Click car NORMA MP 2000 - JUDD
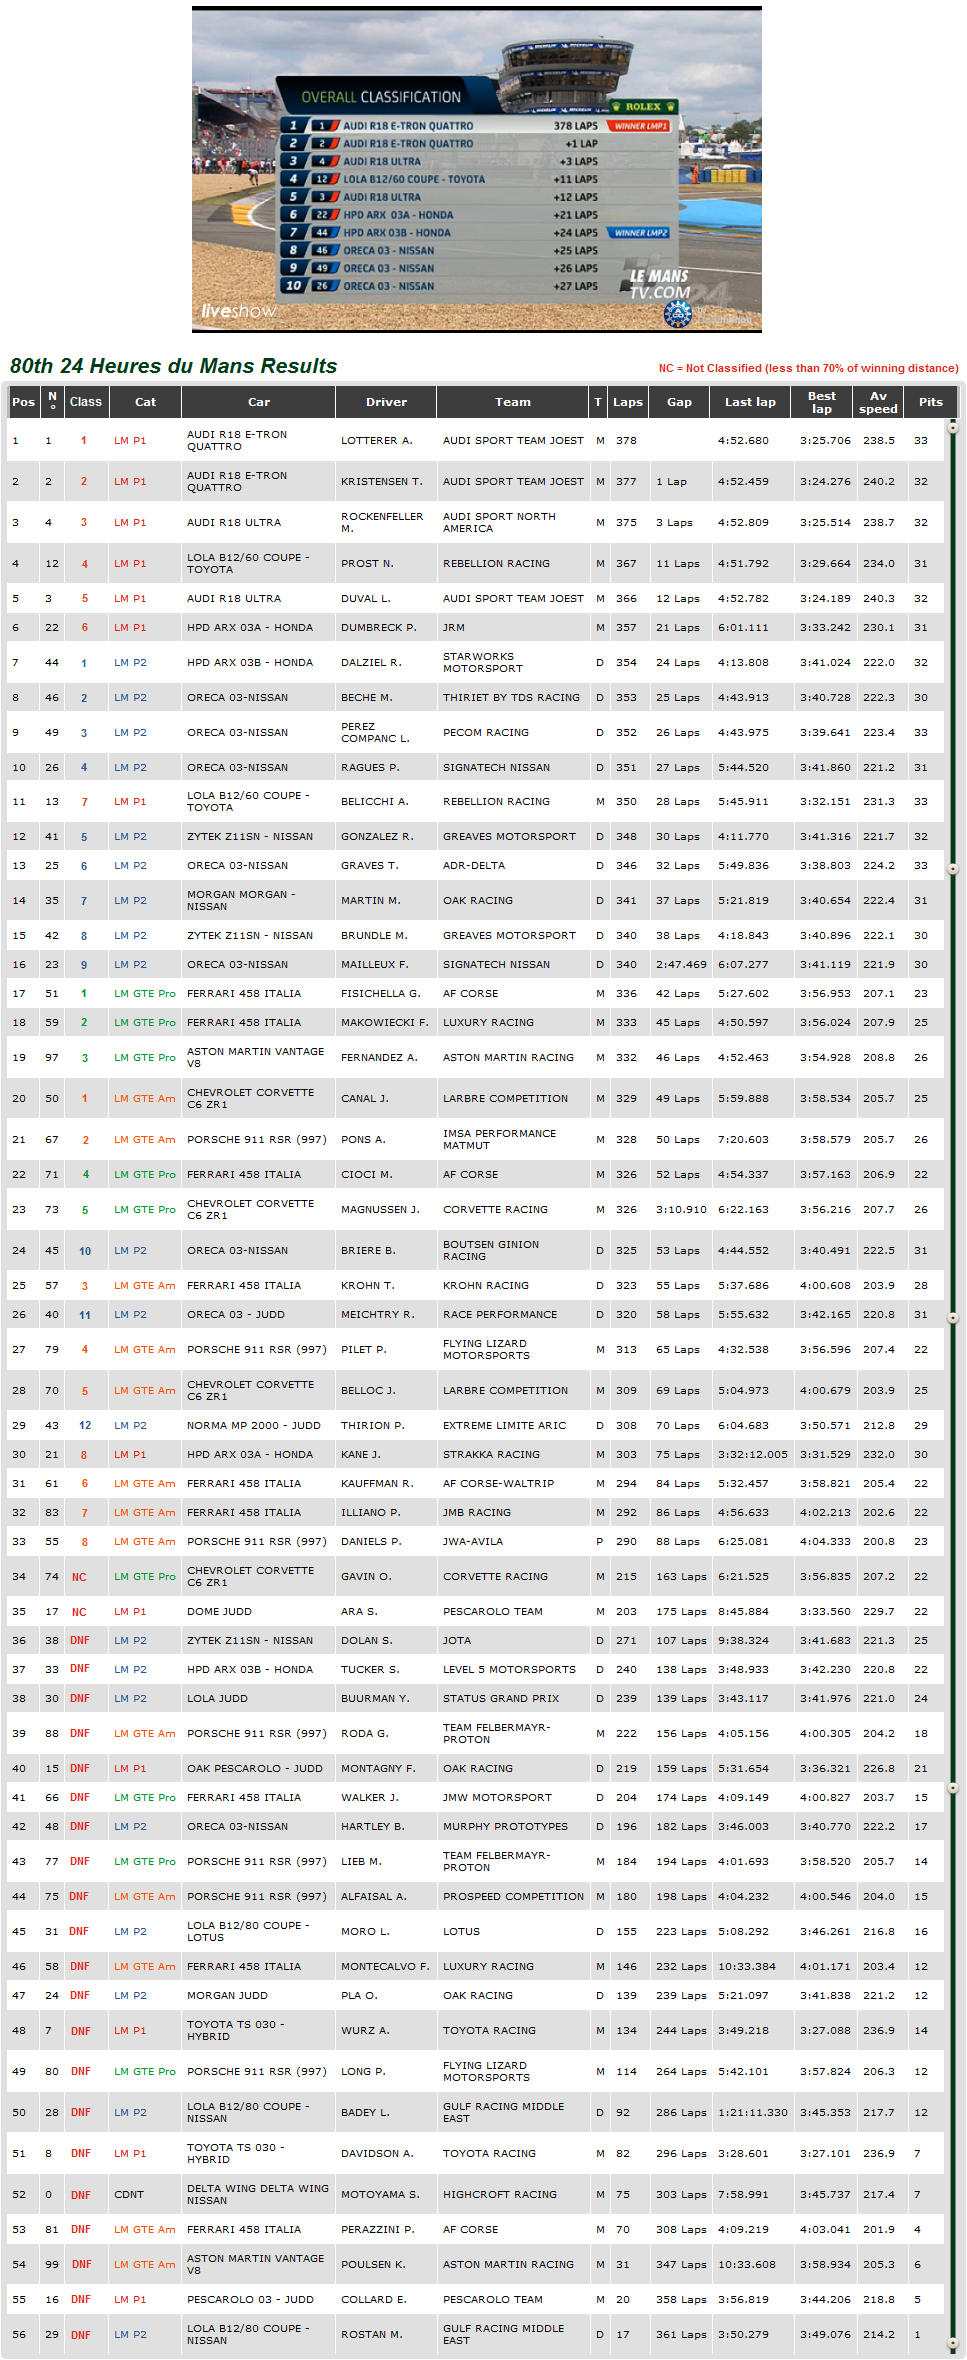The width and height of the screenshot is (967, 2360). click(x=254, y=1425)
